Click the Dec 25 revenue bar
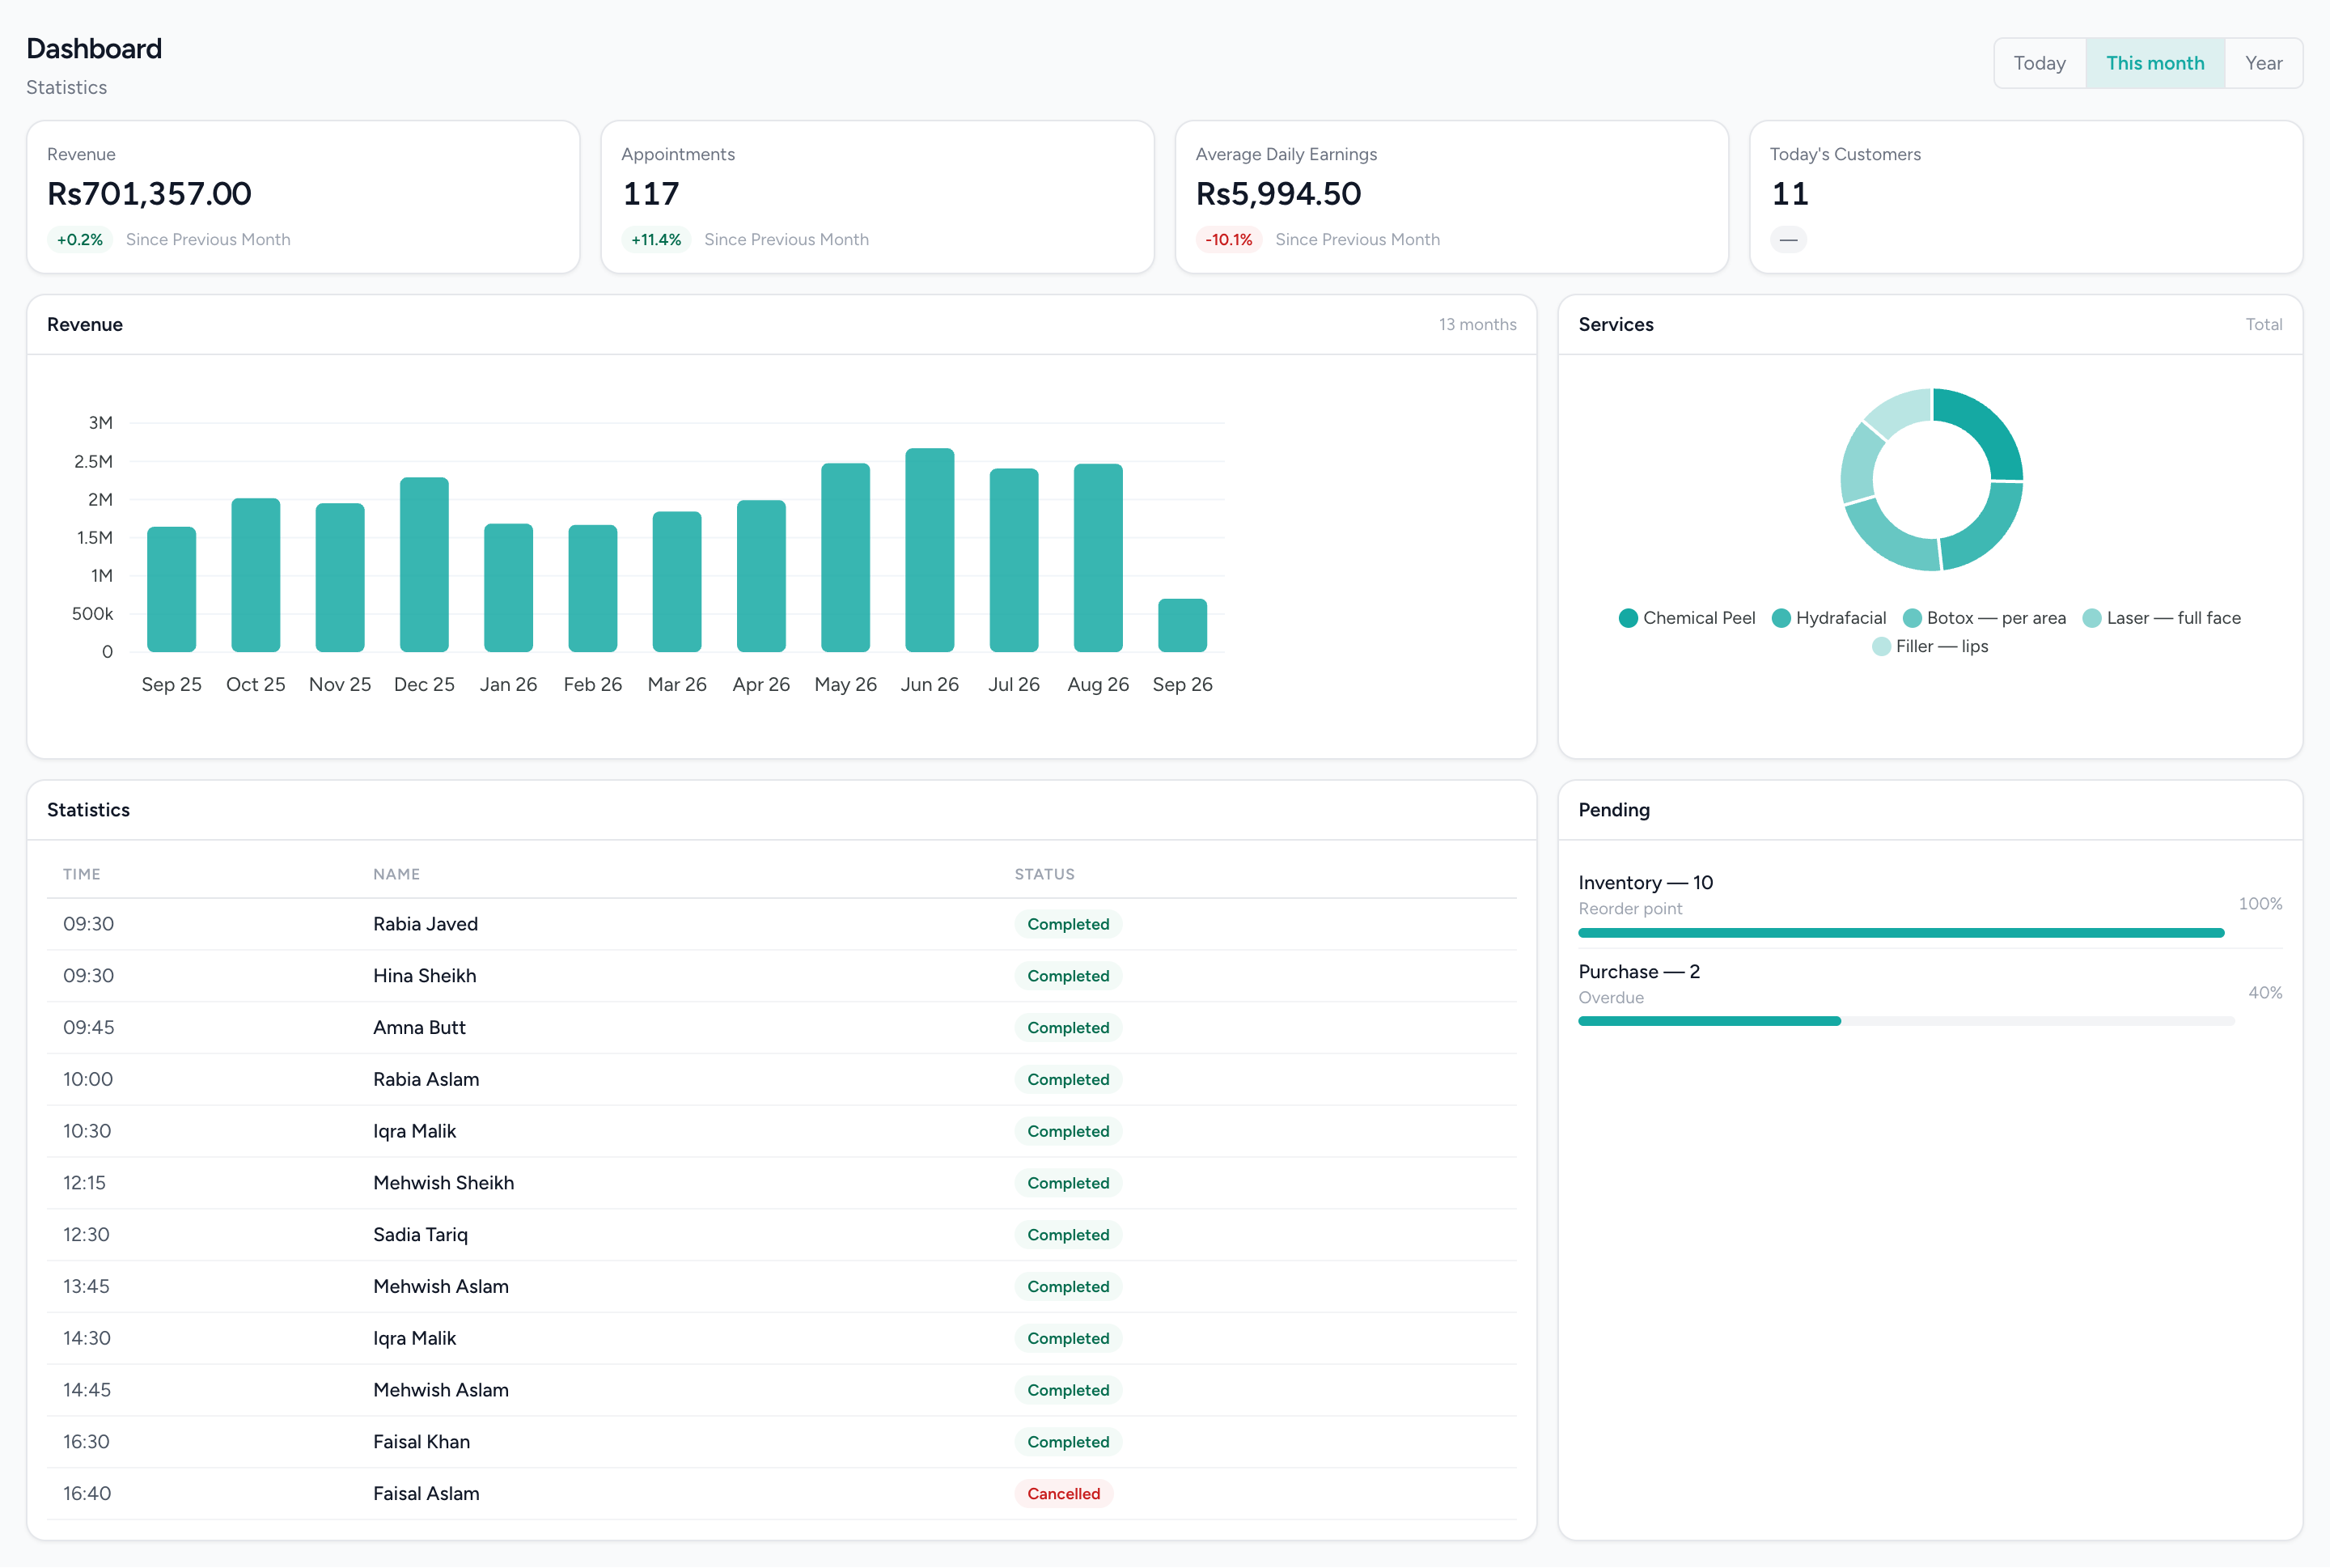This screenshot has height=1568, width=2330. coord(424,564)
